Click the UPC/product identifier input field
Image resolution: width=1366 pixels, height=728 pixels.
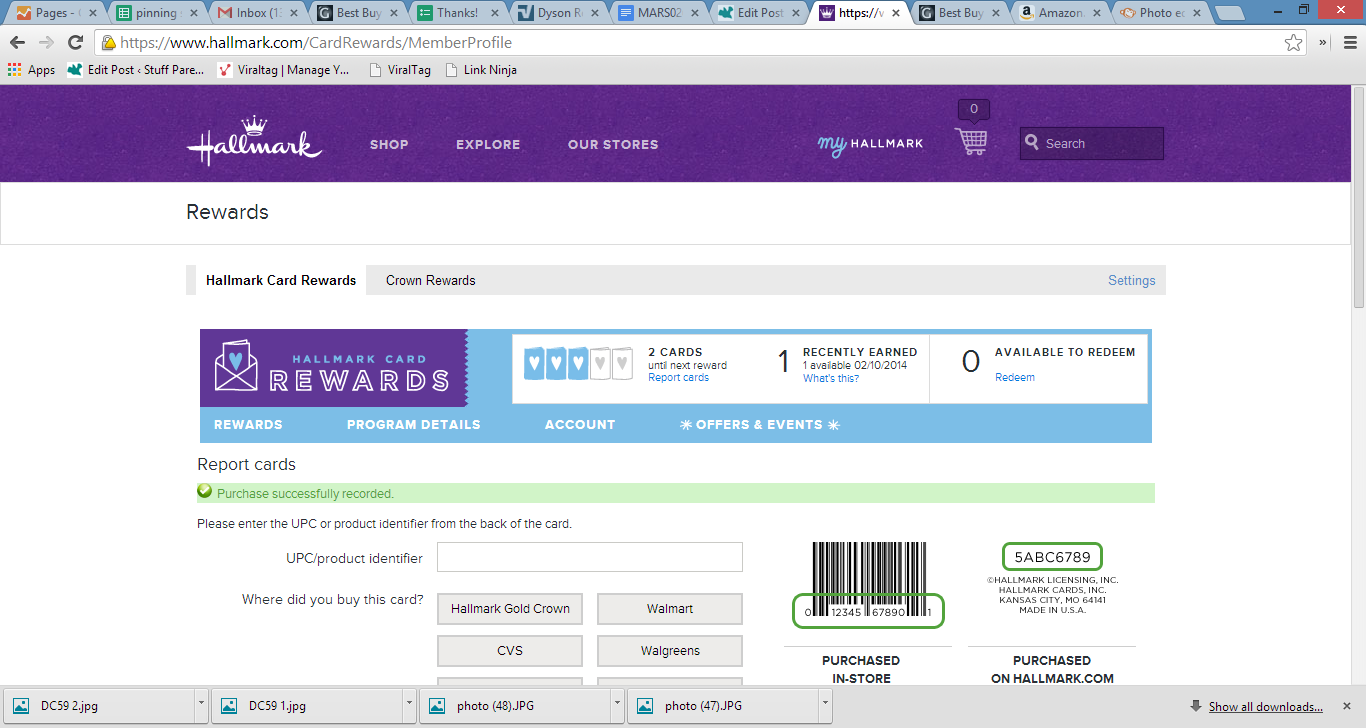point(589,557)
